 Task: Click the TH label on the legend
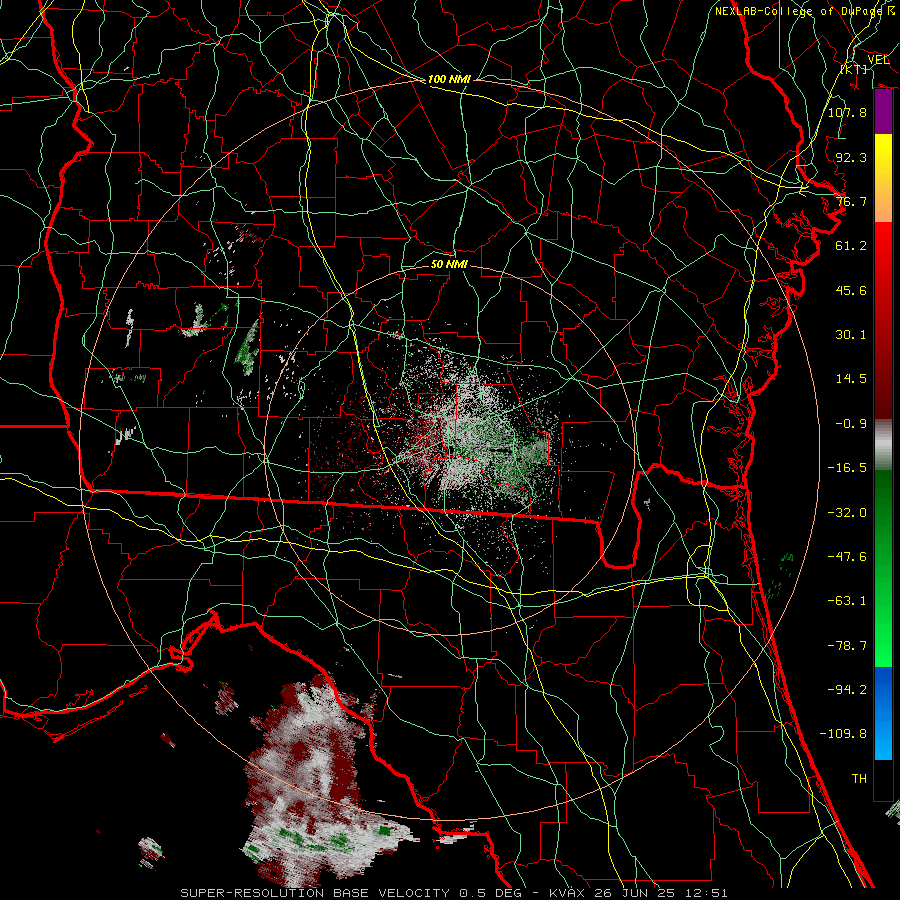point(859,779)
